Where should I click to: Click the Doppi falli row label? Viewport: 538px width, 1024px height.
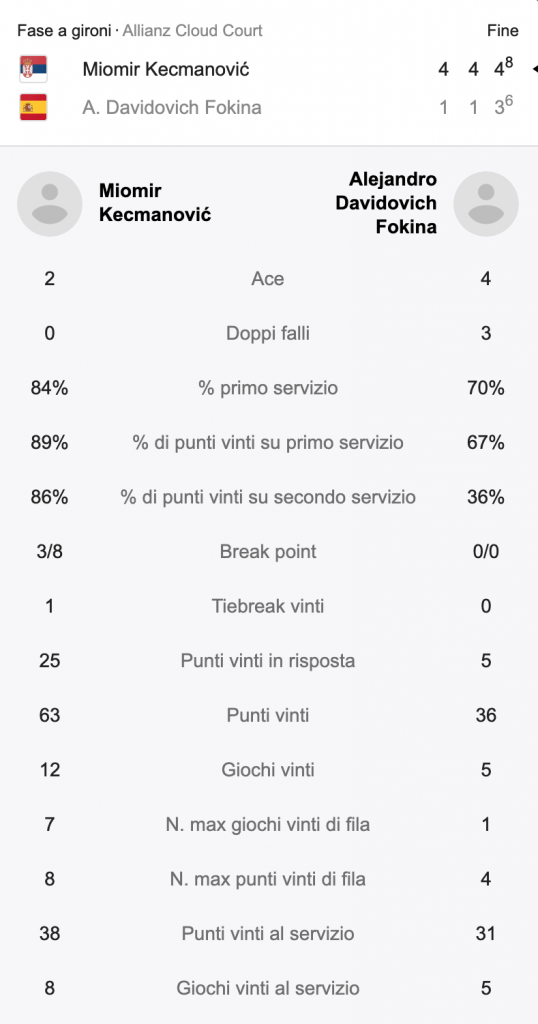tap(268, 334)
